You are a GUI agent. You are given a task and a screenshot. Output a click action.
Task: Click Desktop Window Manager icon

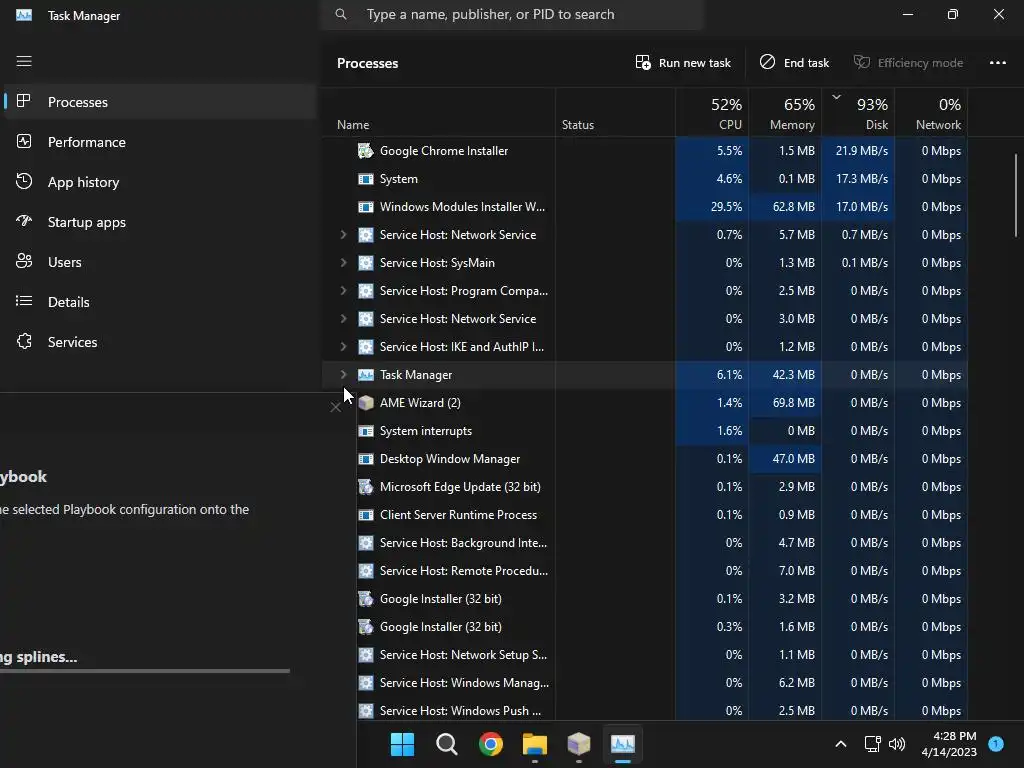pos(366,459)
